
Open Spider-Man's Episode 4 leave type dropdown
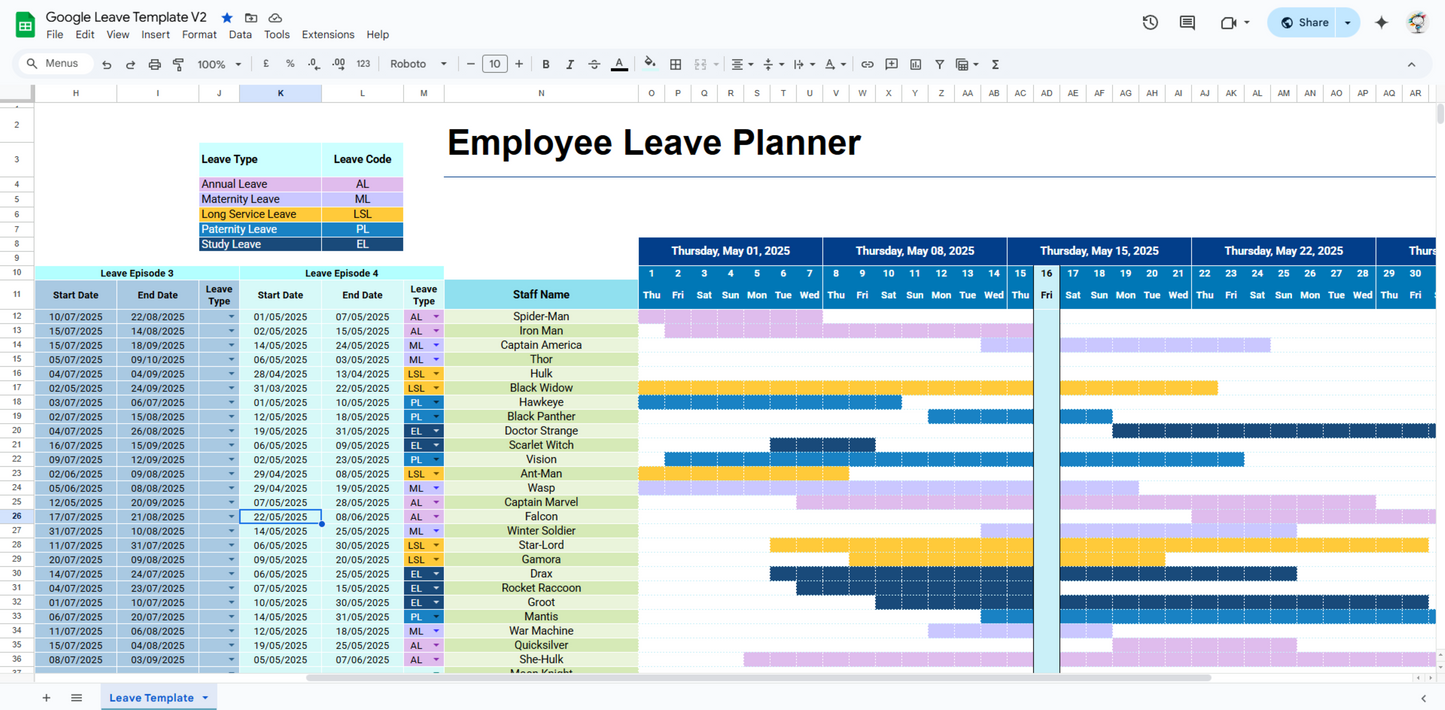coord(436,317)
